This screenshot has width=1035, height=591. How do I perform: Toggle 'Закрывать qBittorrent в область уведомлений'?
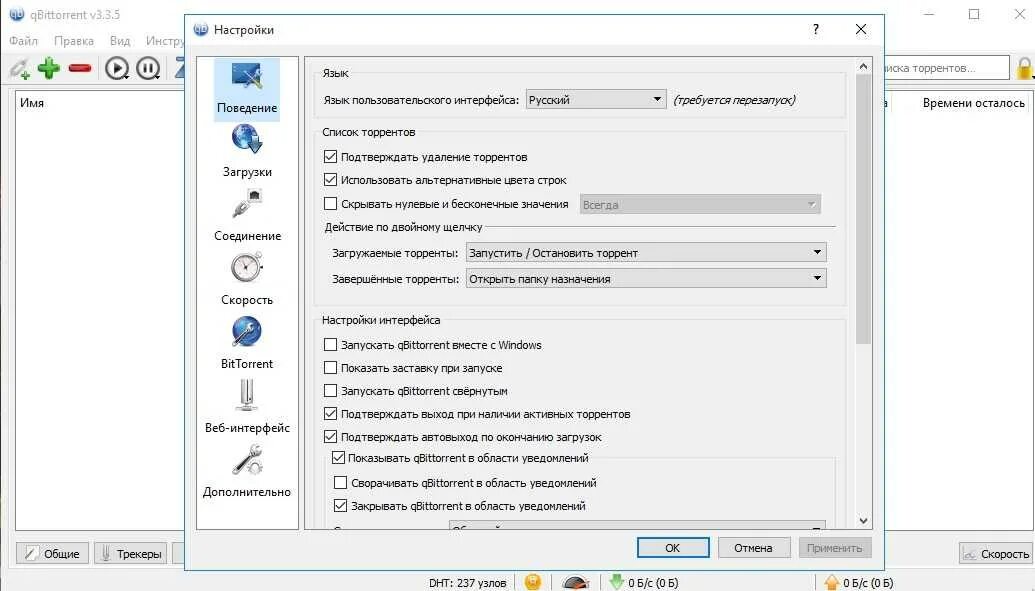[341, 506]
